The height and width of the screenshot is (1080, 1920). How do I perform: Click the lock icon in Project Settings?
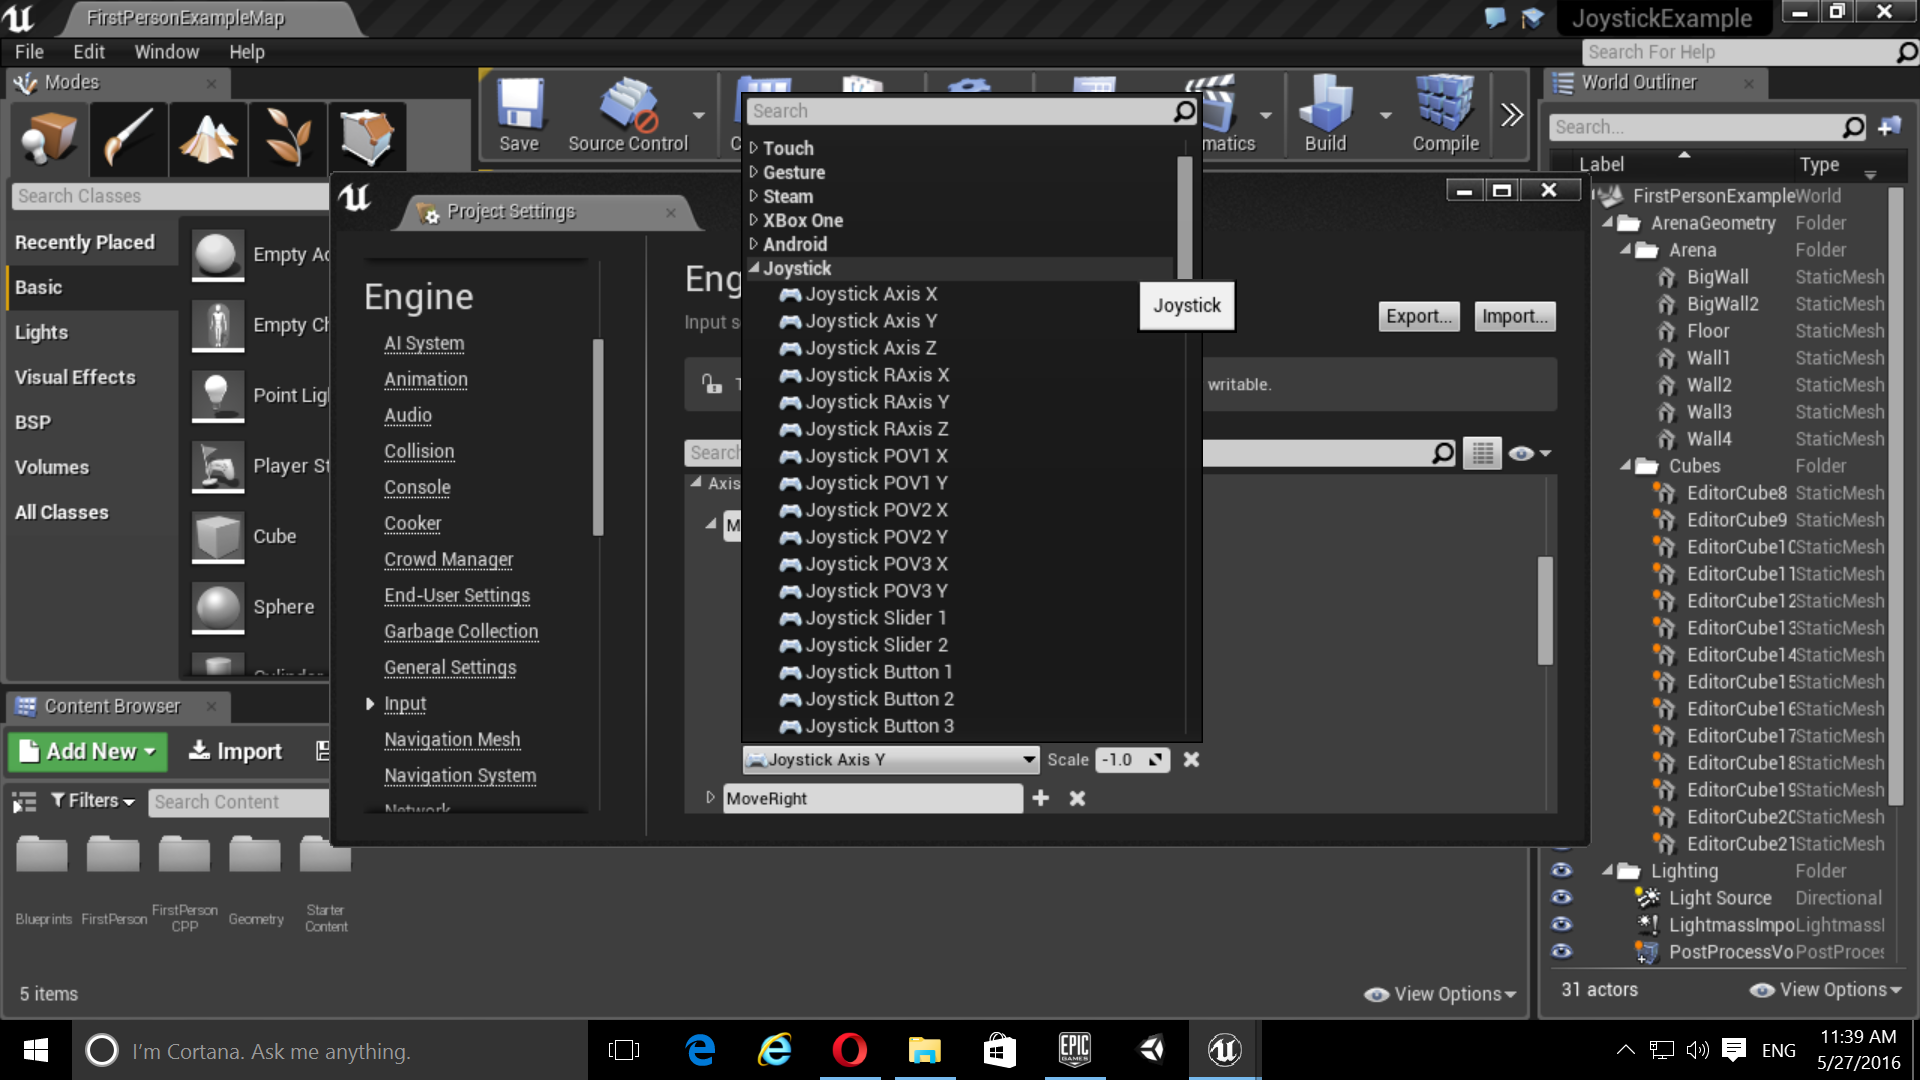coord(712,384)
